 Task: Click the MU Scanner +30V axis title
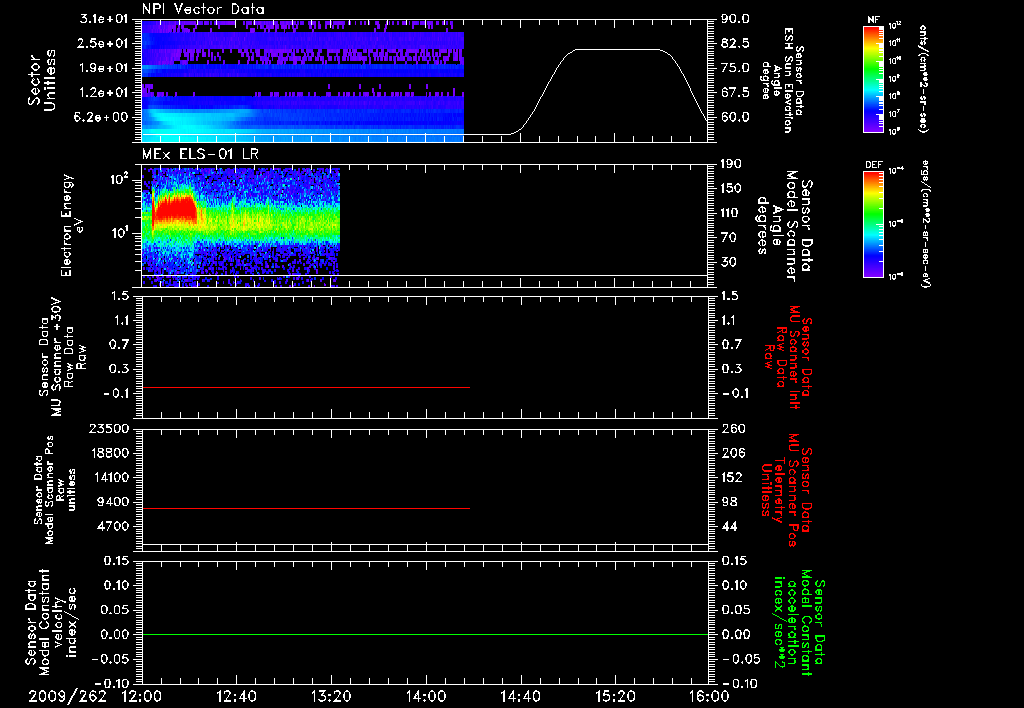[62, 357]
